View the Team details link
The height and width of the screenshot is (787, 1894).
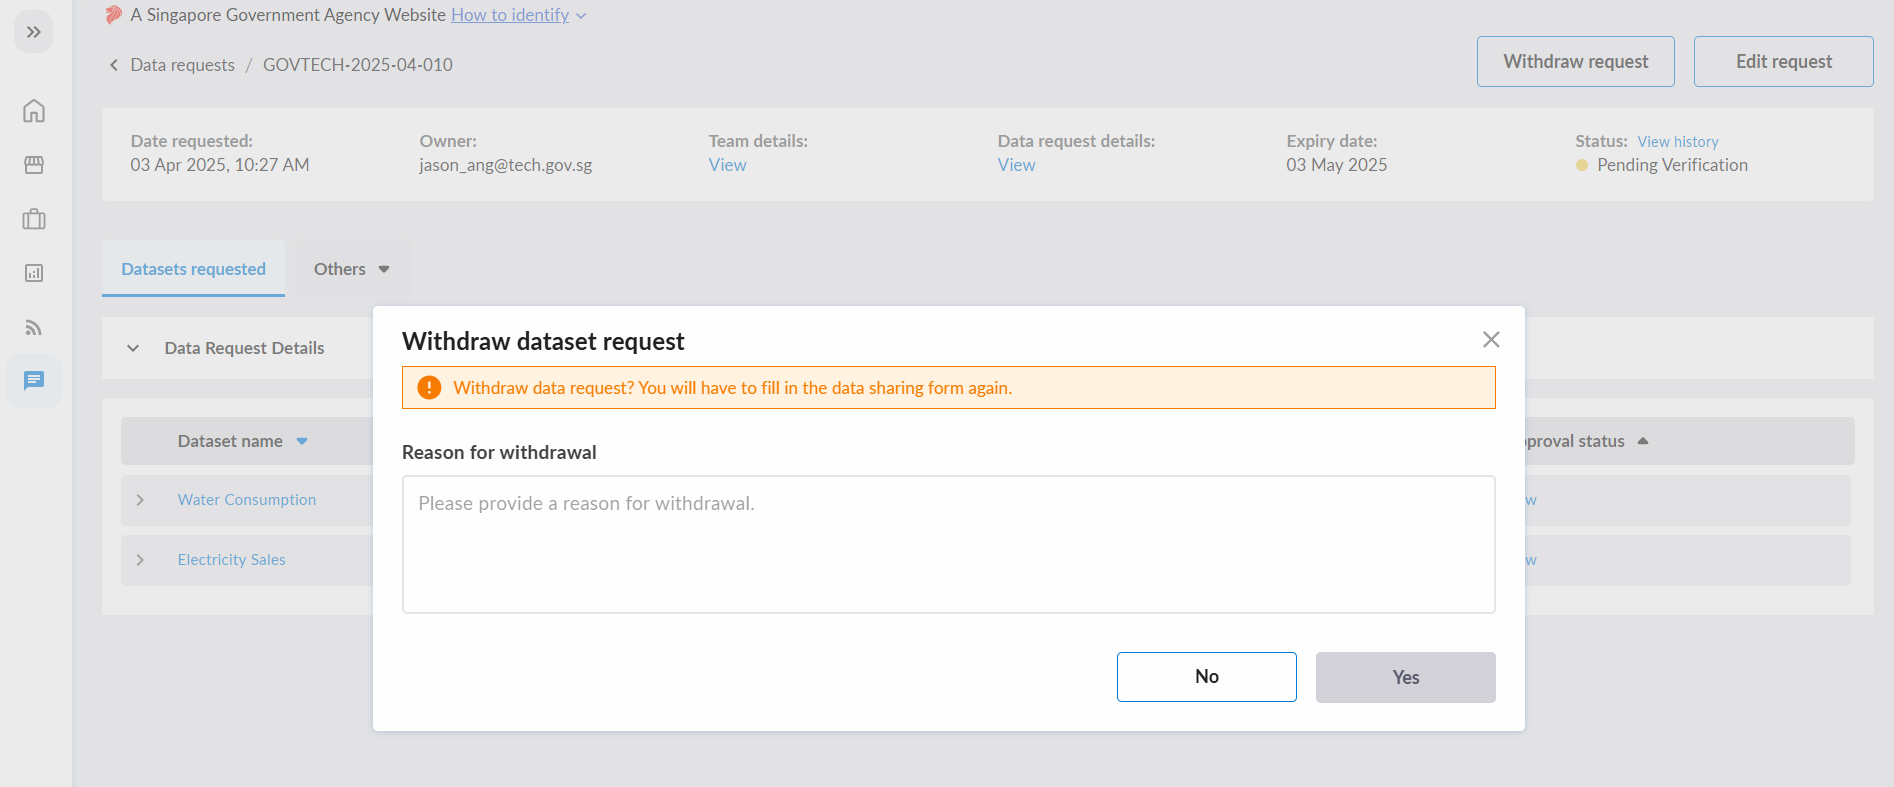727,165
